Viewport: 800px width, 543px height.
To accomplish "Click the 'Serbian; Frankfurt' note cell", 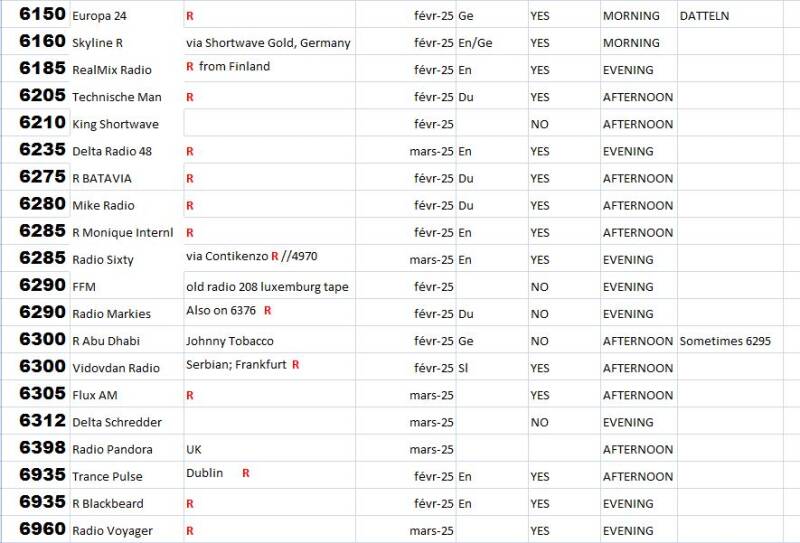I will pyautogui.click(x=242, y=365).
